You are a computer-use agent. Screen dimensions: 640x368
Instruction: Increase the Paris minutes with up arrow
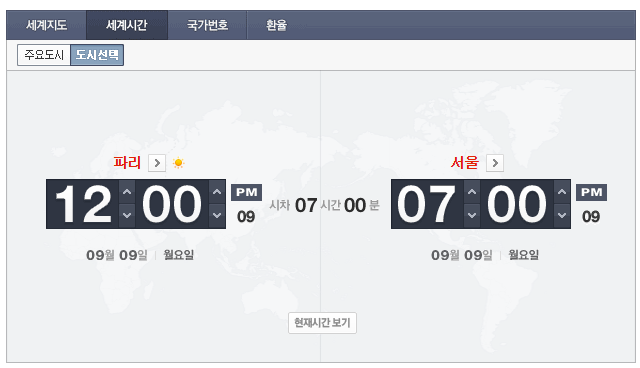[217, 192]
